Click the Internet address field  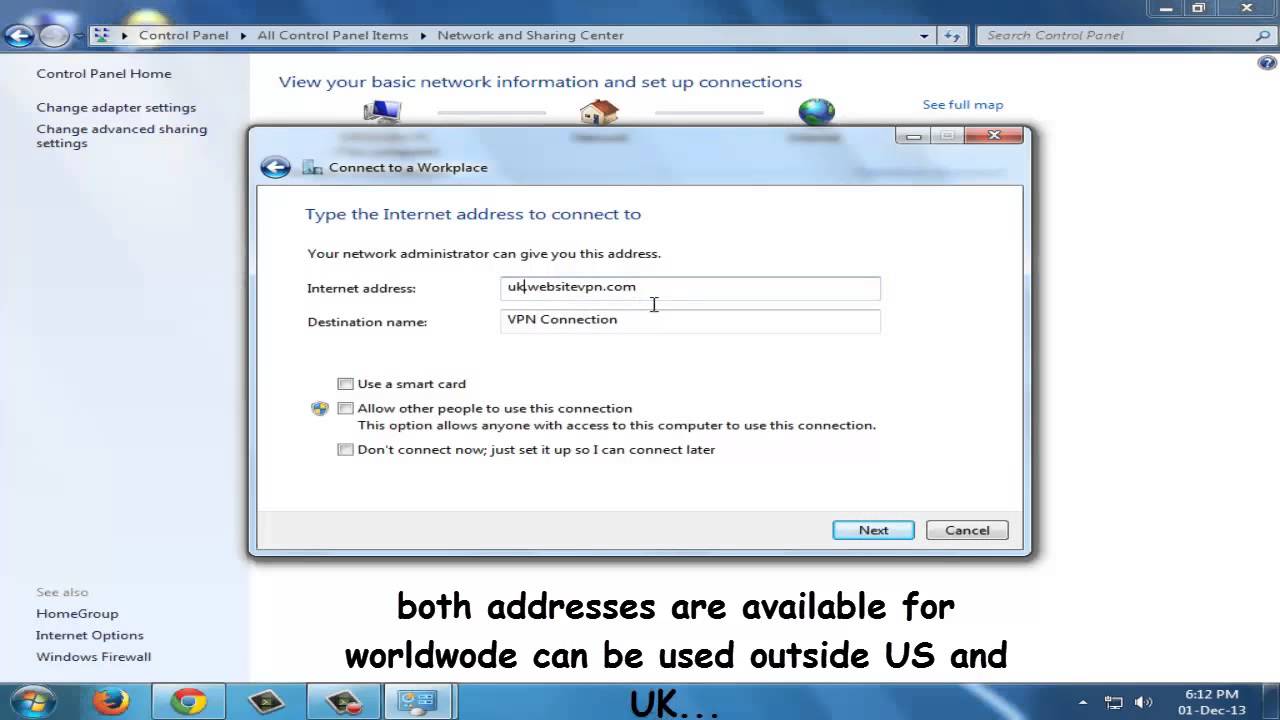(690, 288)
